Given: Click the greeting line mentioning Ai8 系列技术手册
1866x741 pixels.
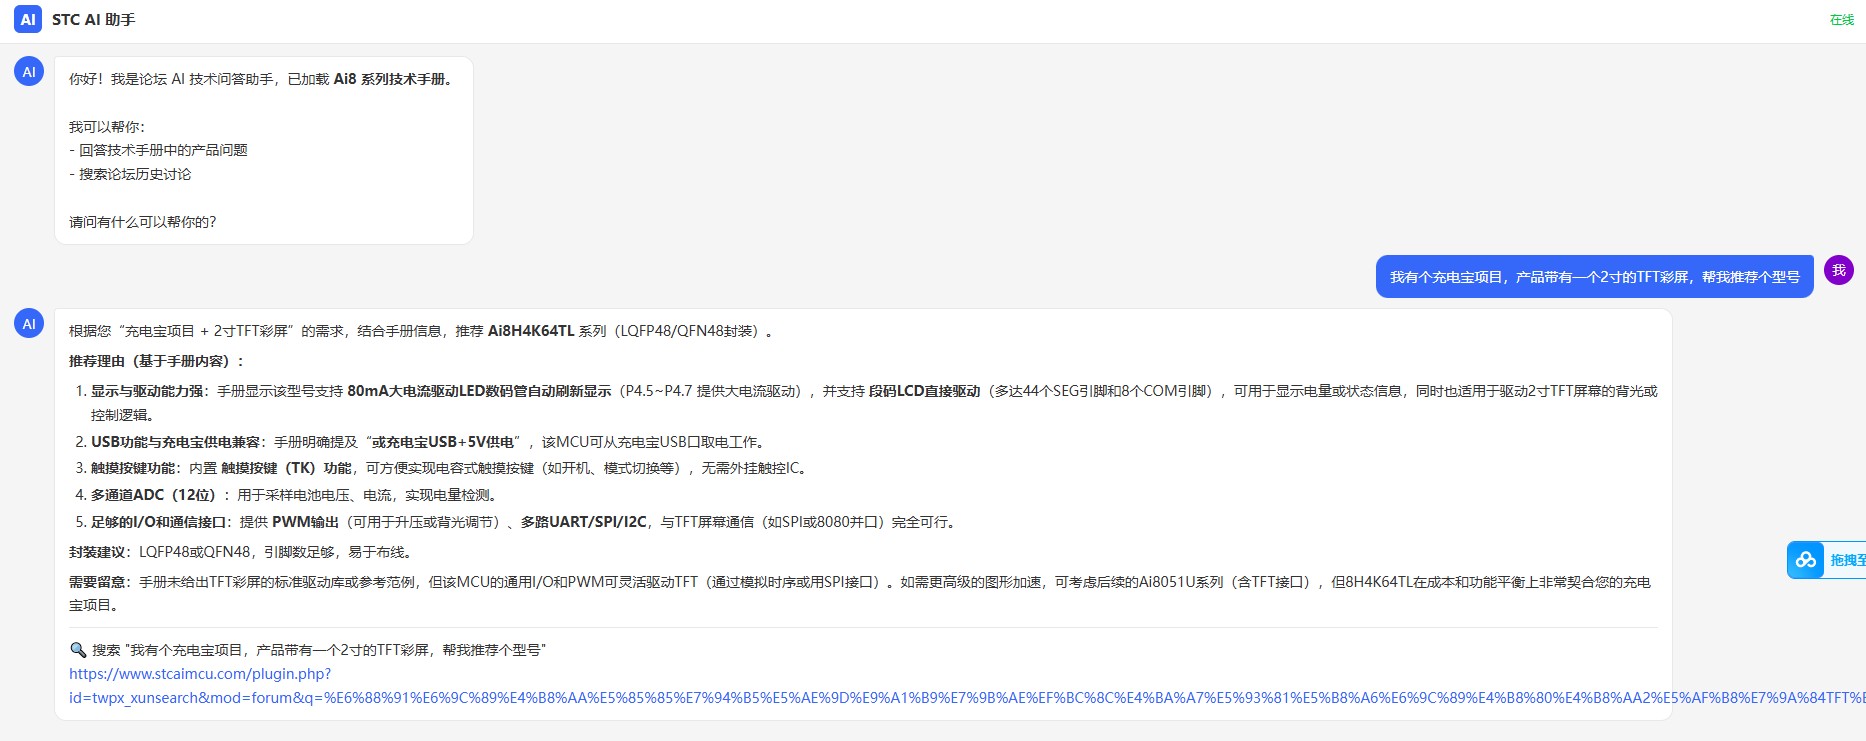Looking at the screenshot, I should coord(262,79).
